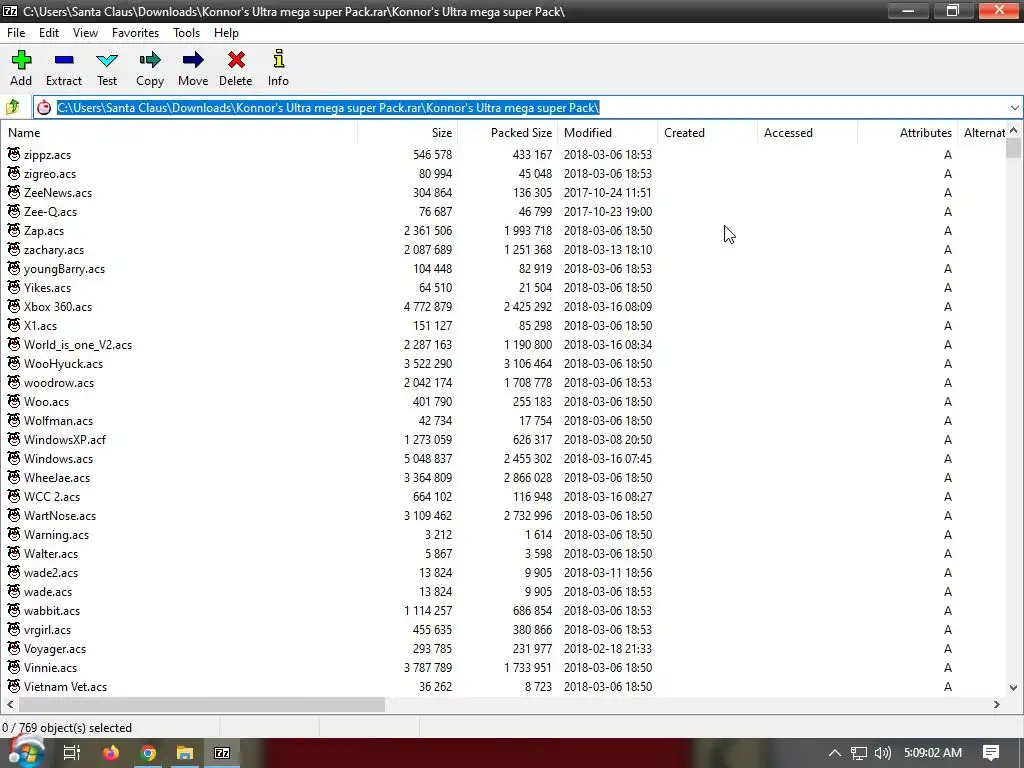Launch Chrome from the taskbar

pos(148,753)
